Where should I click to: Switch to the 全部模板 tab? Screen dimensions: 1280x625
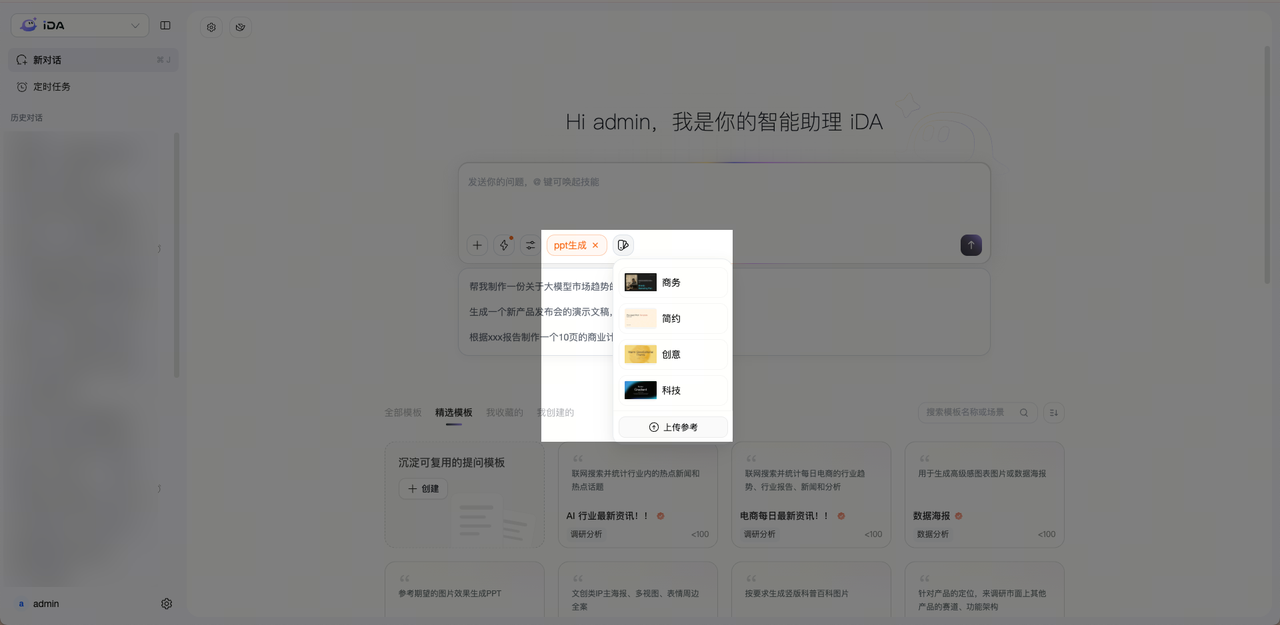404,412
